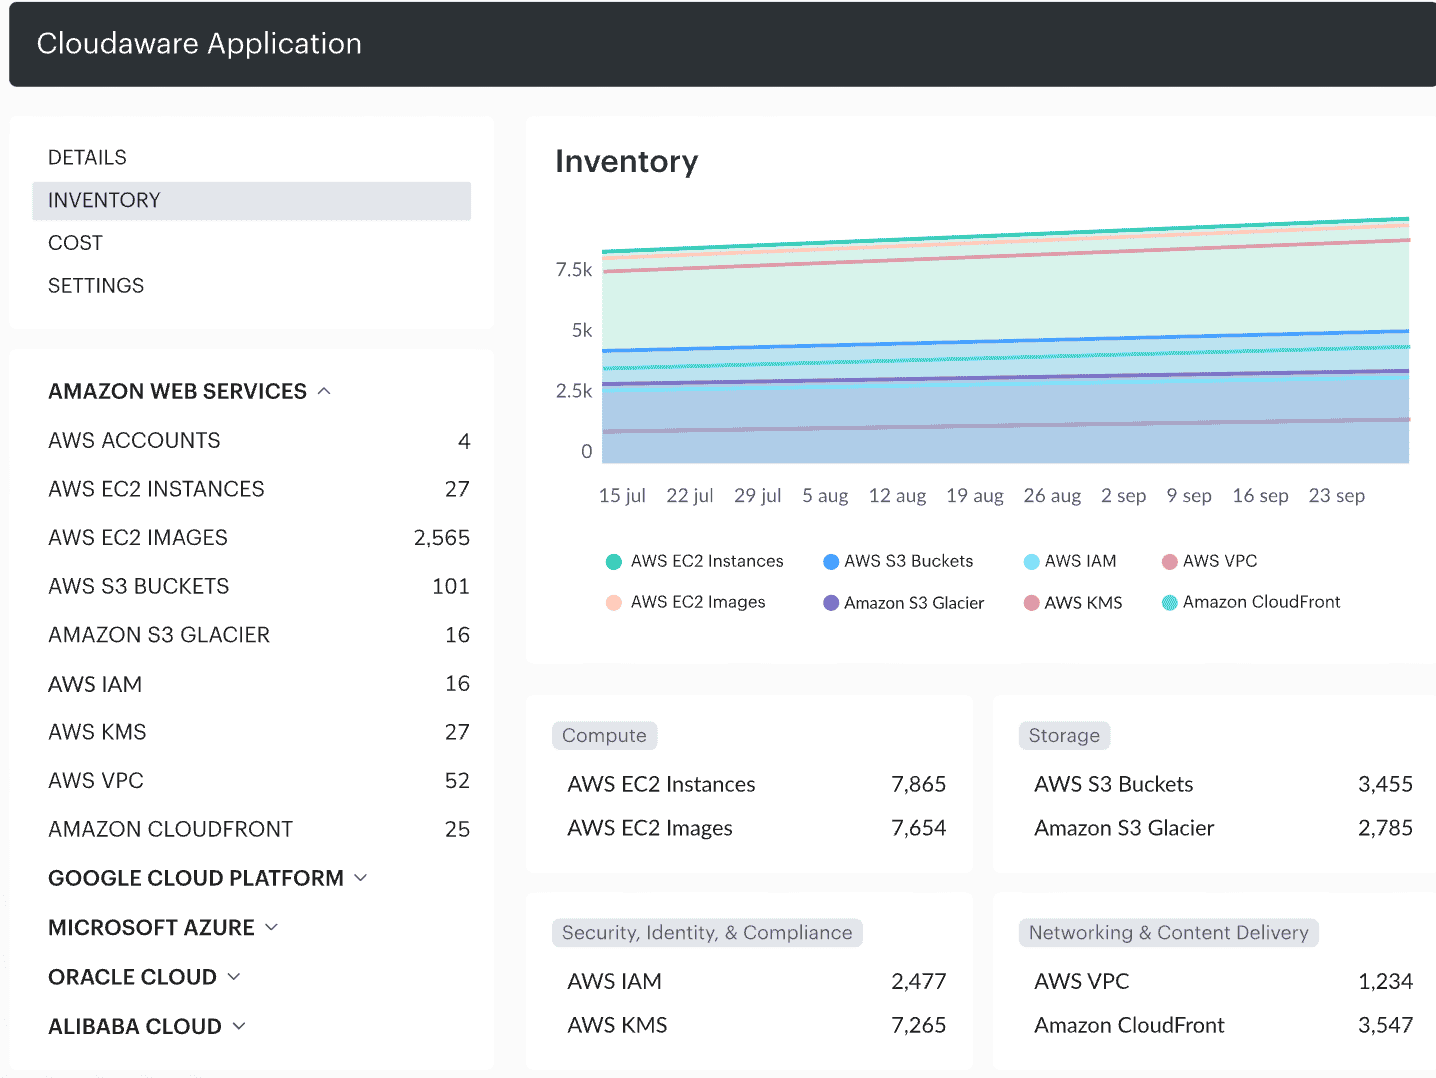Click the 2,477 IAM count

point(919,982)
